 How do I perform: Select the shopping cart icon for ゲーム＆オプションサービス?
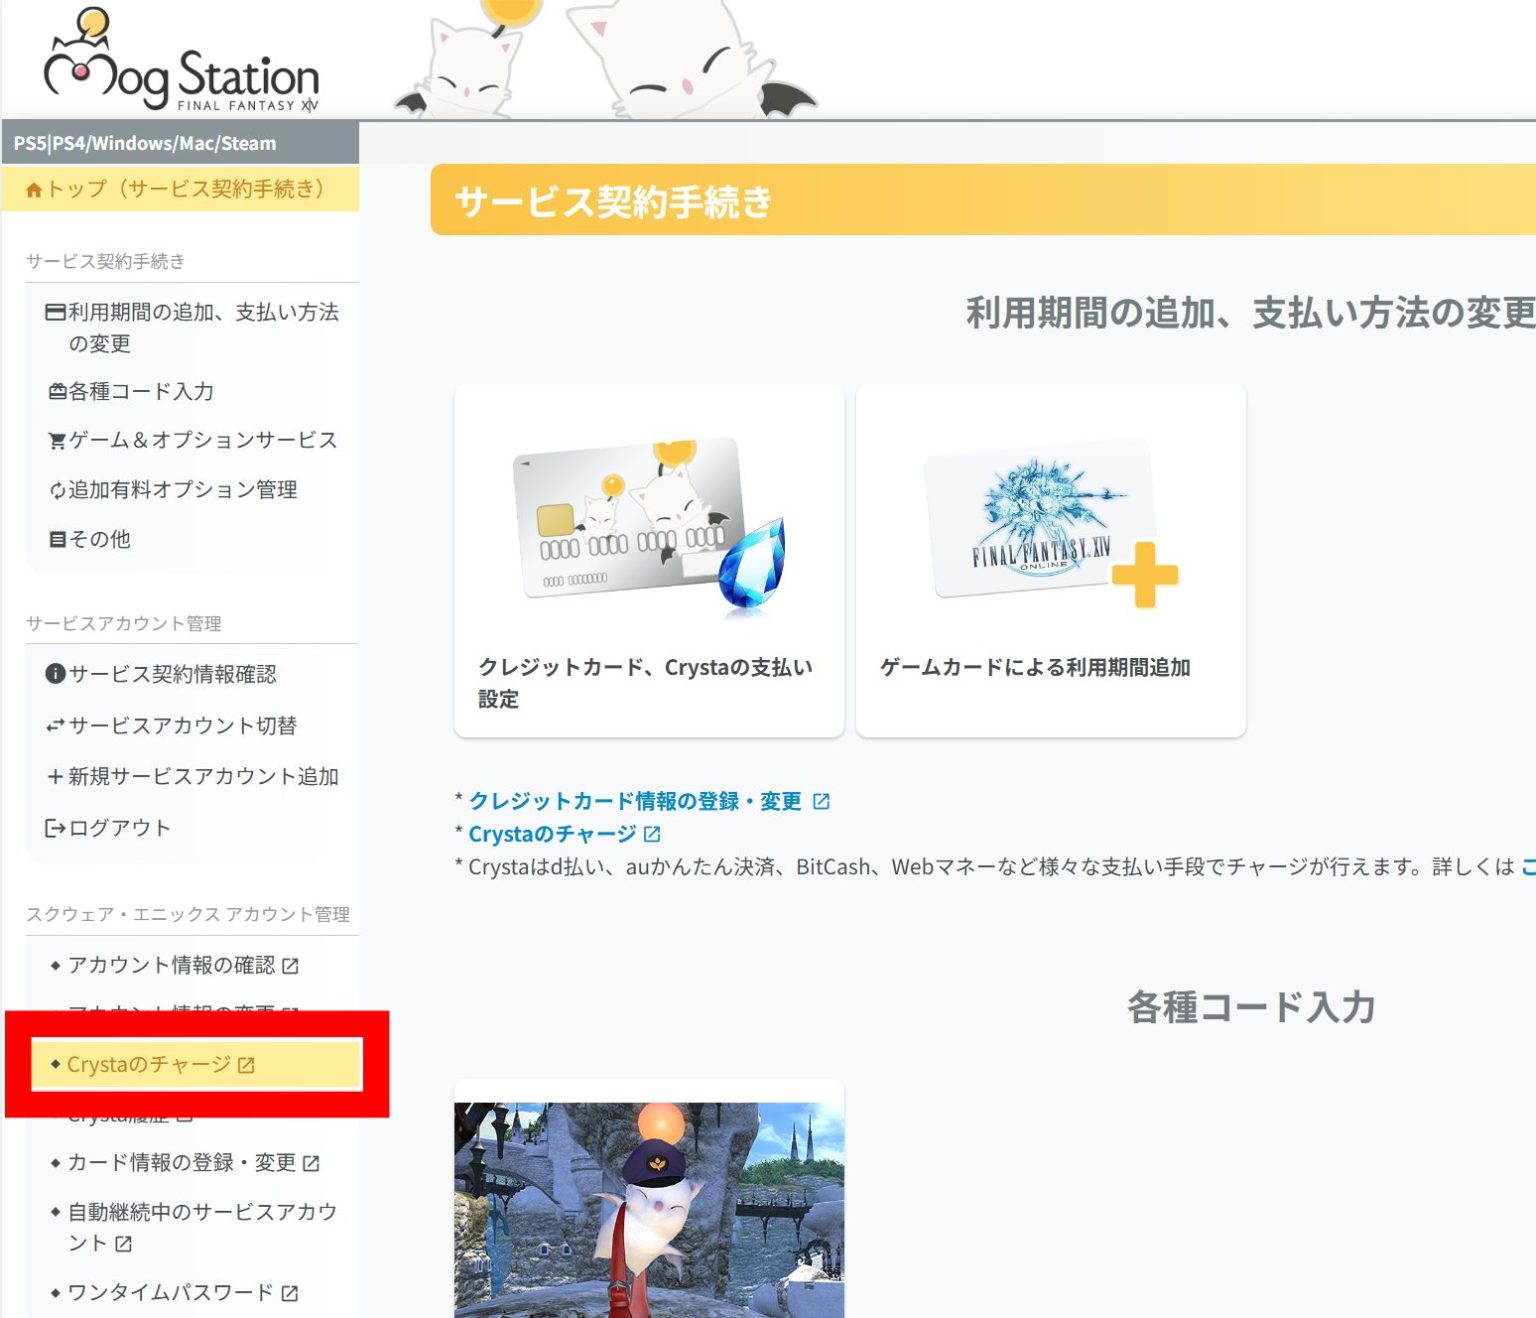coord(56,440)
